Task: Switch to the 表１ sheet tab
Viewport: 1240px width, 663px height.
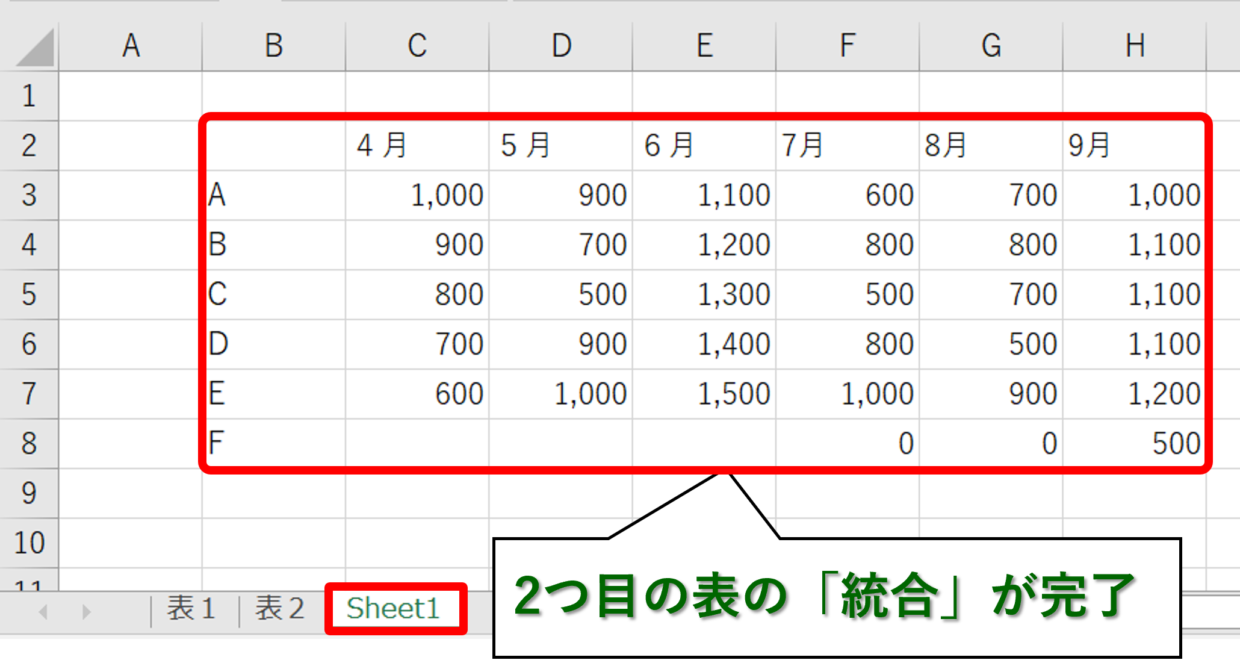Action: click(192, 609)
